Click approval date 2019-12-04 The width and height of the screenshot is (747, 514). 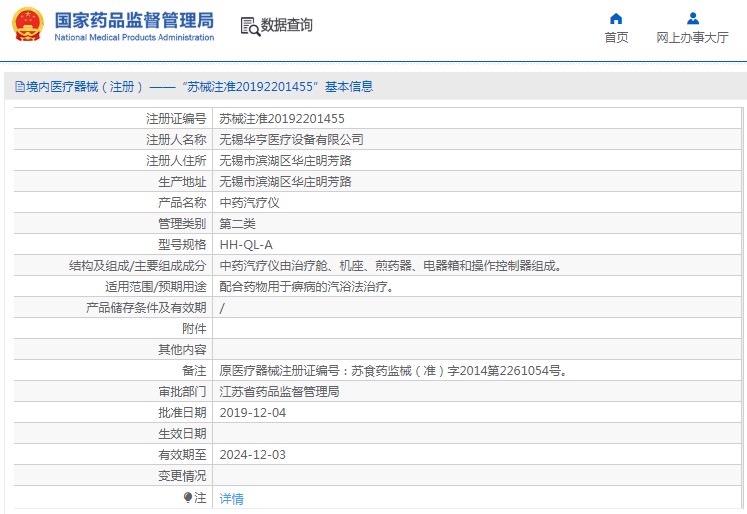pyautogui.click(x=252, y=413)
